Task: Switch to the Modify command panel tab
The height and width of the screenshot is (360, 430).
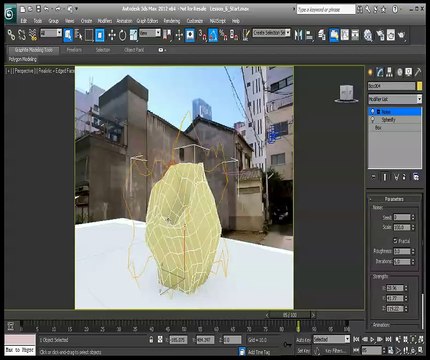Action: pyautogui.click(x=380, y=72)
